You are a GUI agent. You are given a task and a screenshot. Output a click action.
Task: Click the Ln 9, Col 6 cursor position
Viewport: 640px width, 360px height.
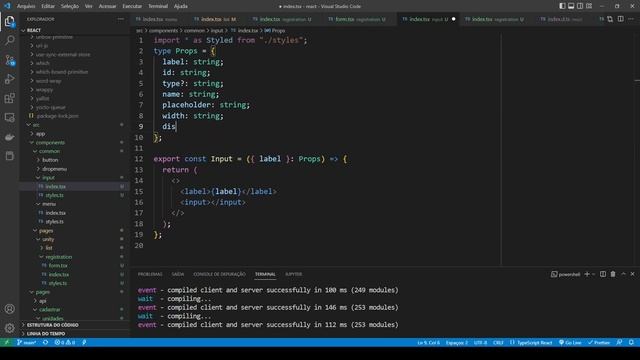coord(429,342)
